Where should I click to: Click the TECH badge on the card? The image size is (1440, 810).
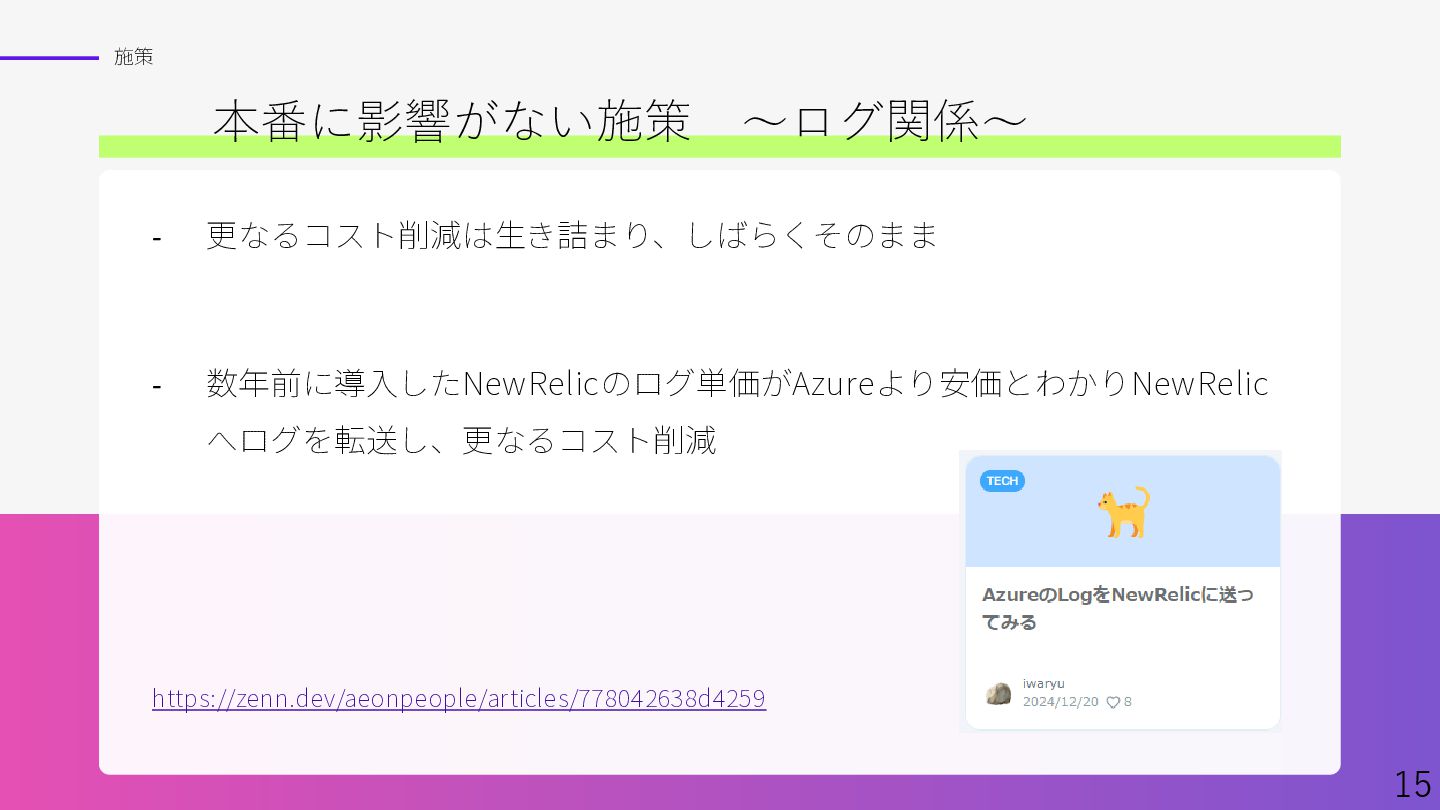click(1002, 481)
